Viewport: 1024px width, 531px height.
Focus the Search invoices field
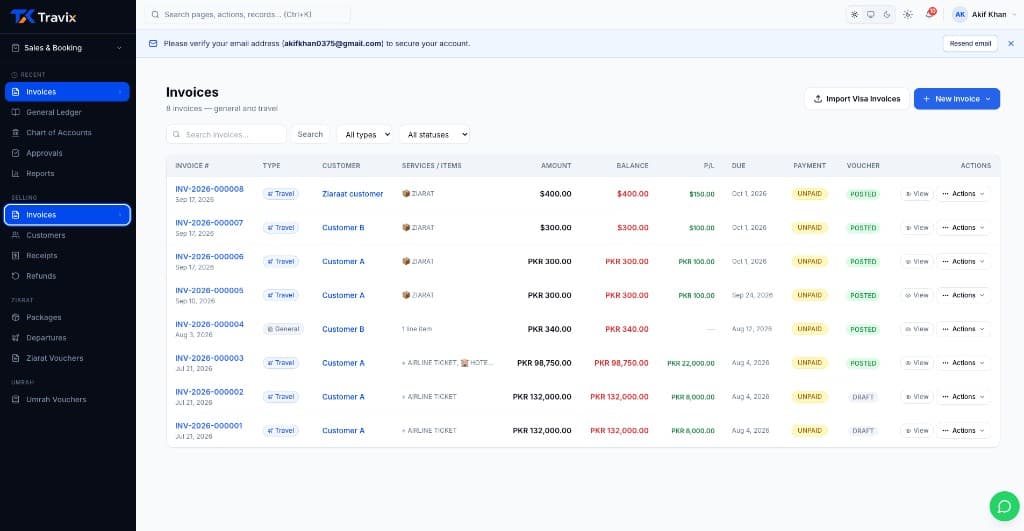[x=227, y=135]
